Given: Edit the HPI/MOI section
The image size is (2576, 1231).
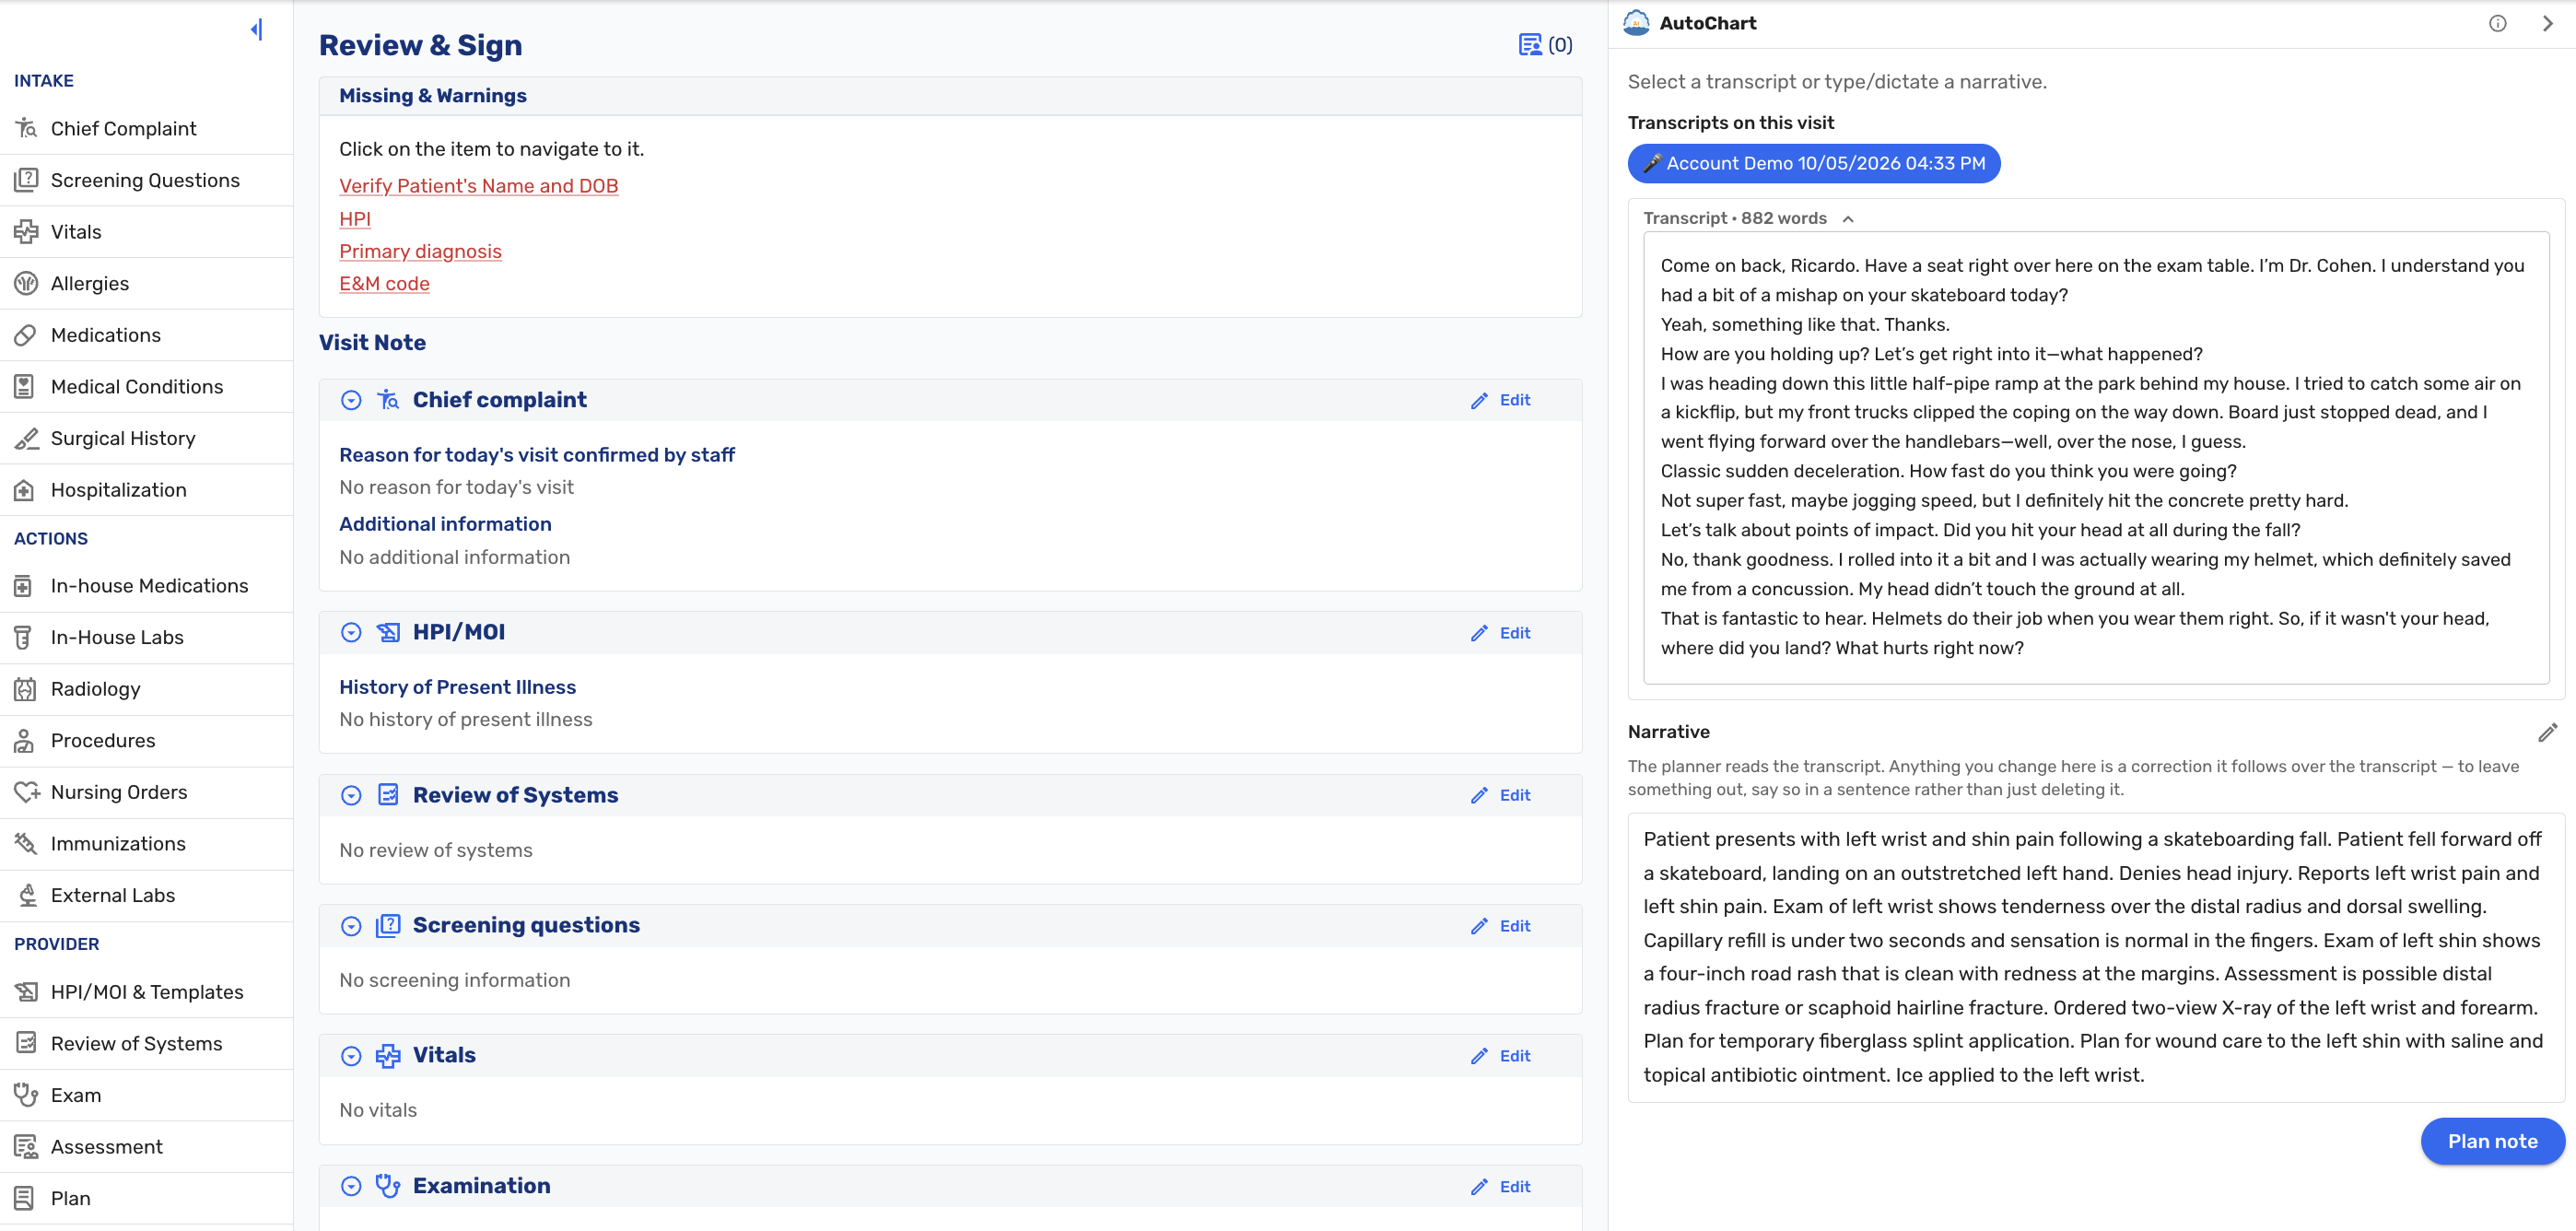Looking at the screenshot, I should (x=1500, y=633).
